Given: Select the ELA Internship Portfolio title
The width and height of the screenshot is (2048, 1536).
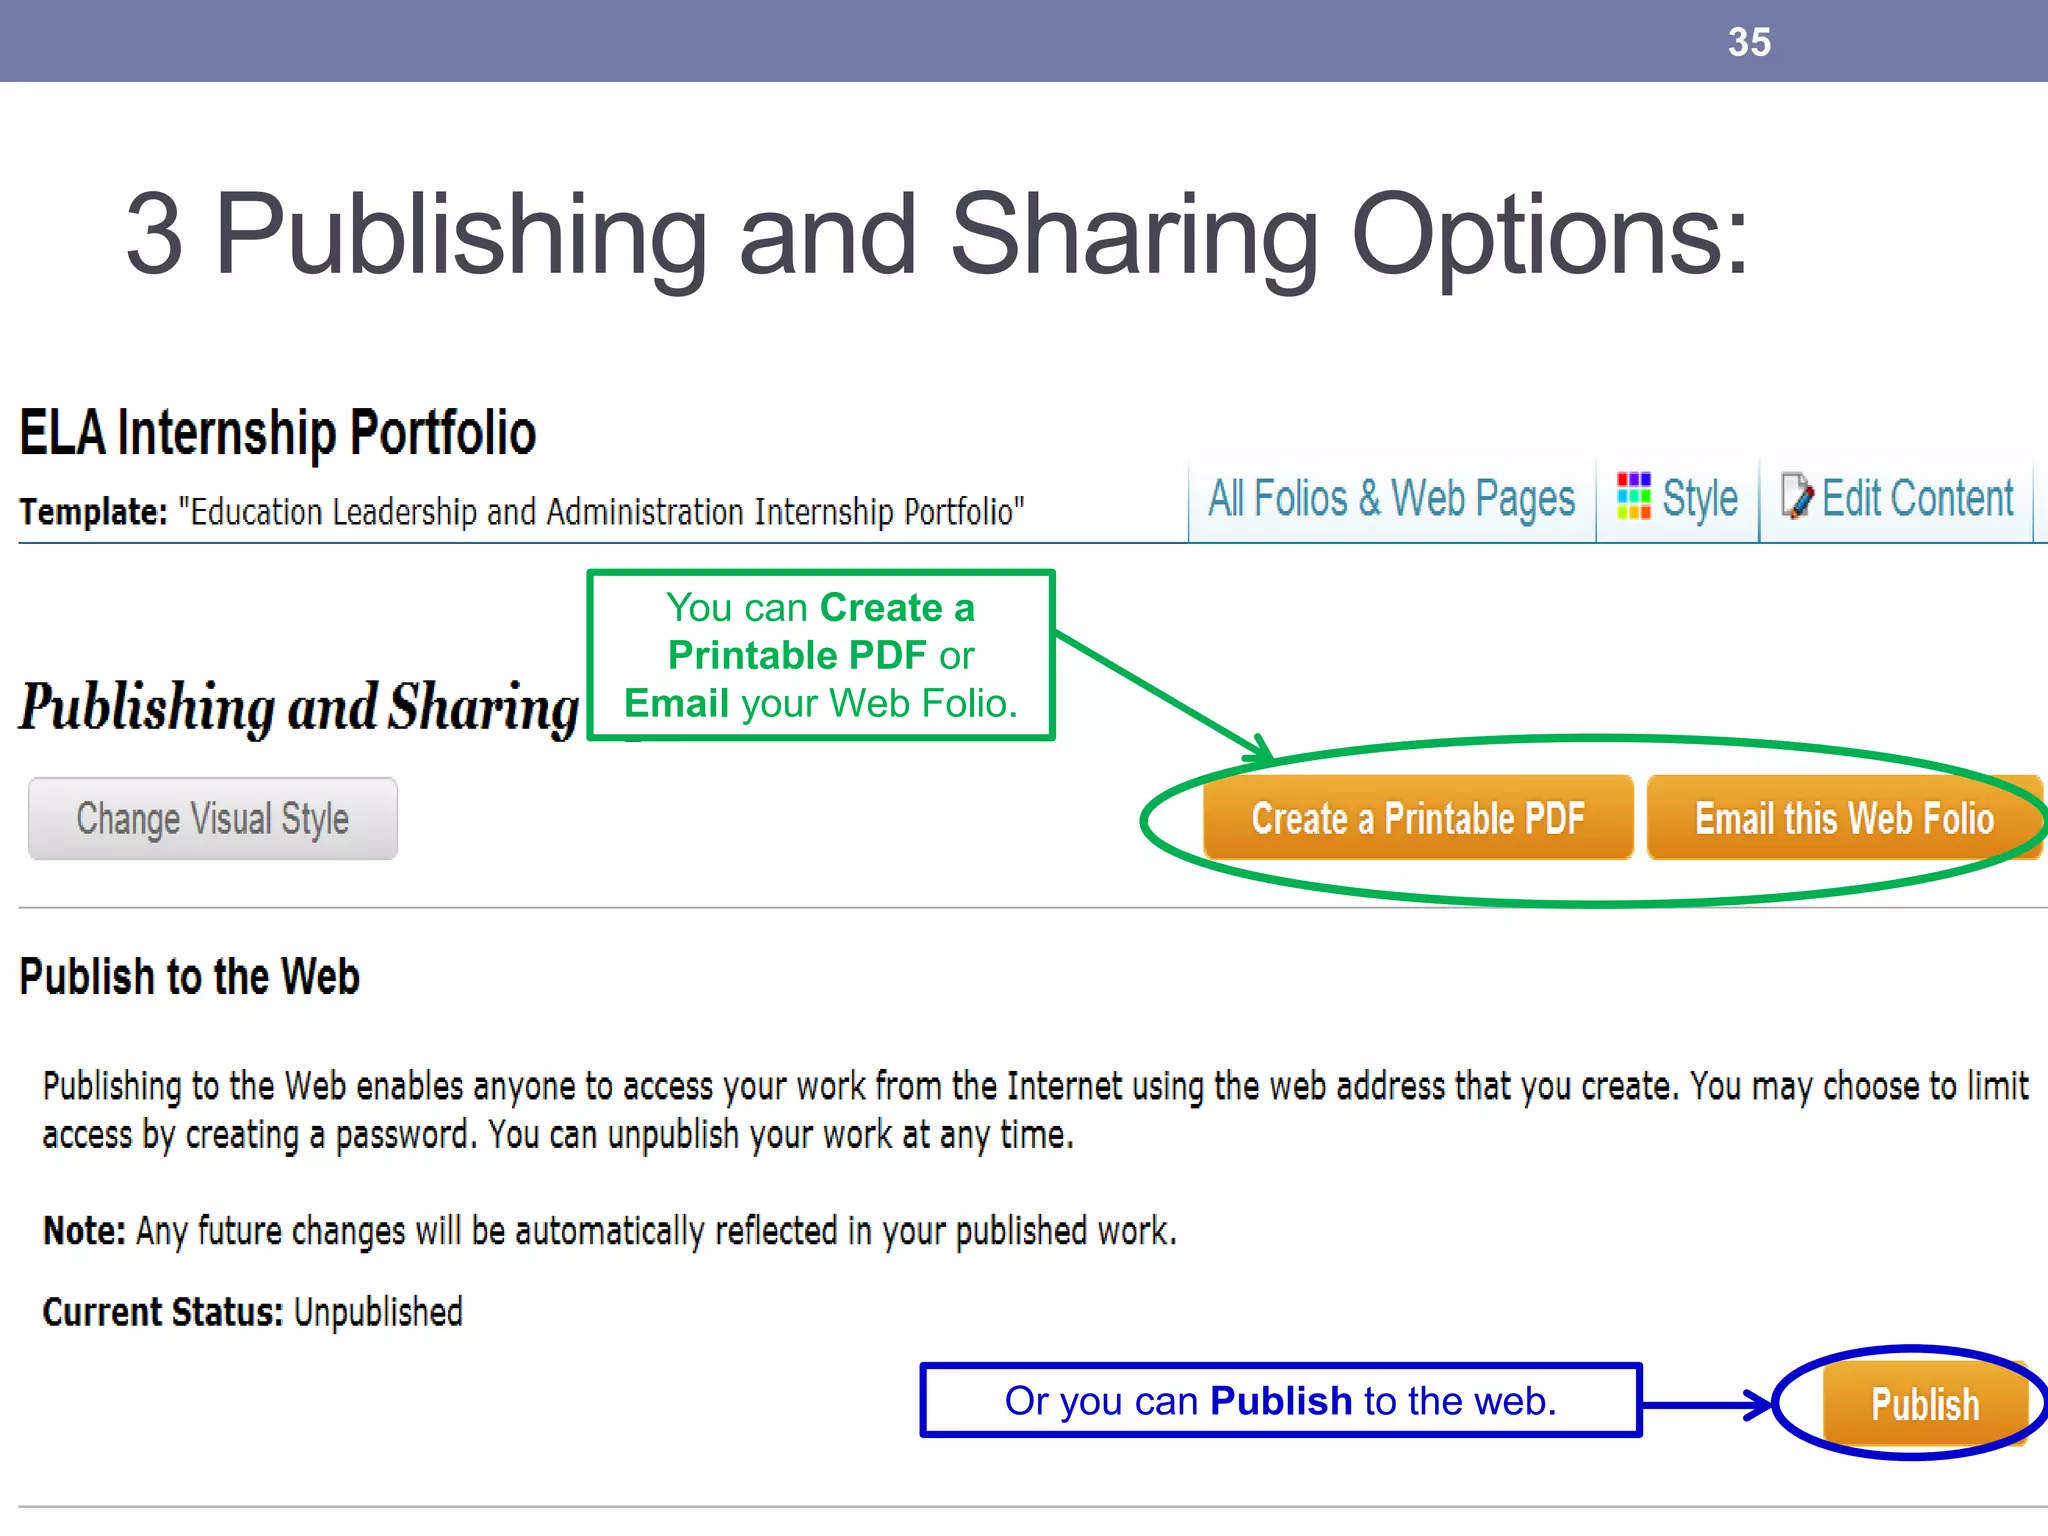Looking at the screenshot, I should coord(278,433).
